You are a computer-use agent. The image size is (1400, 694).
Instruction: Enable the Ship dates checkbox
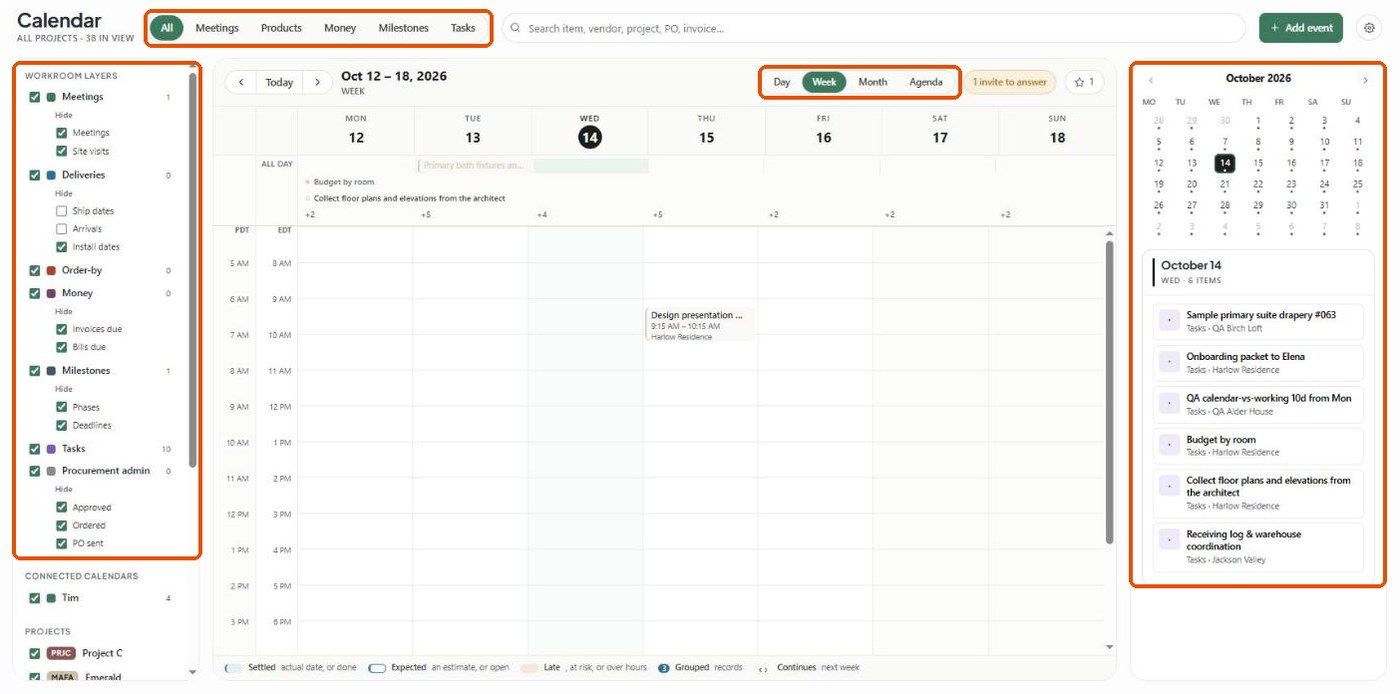click(62, 211)
